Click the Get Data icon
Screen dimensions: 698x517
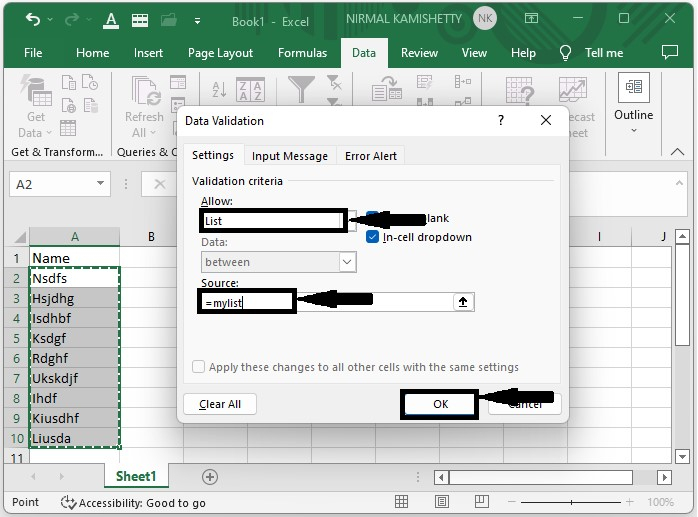coord(36,91)
